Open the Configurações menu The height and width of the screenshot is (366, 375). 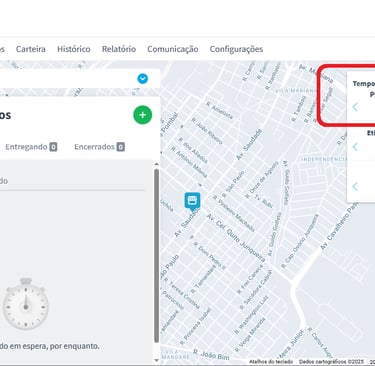[236, 49]
